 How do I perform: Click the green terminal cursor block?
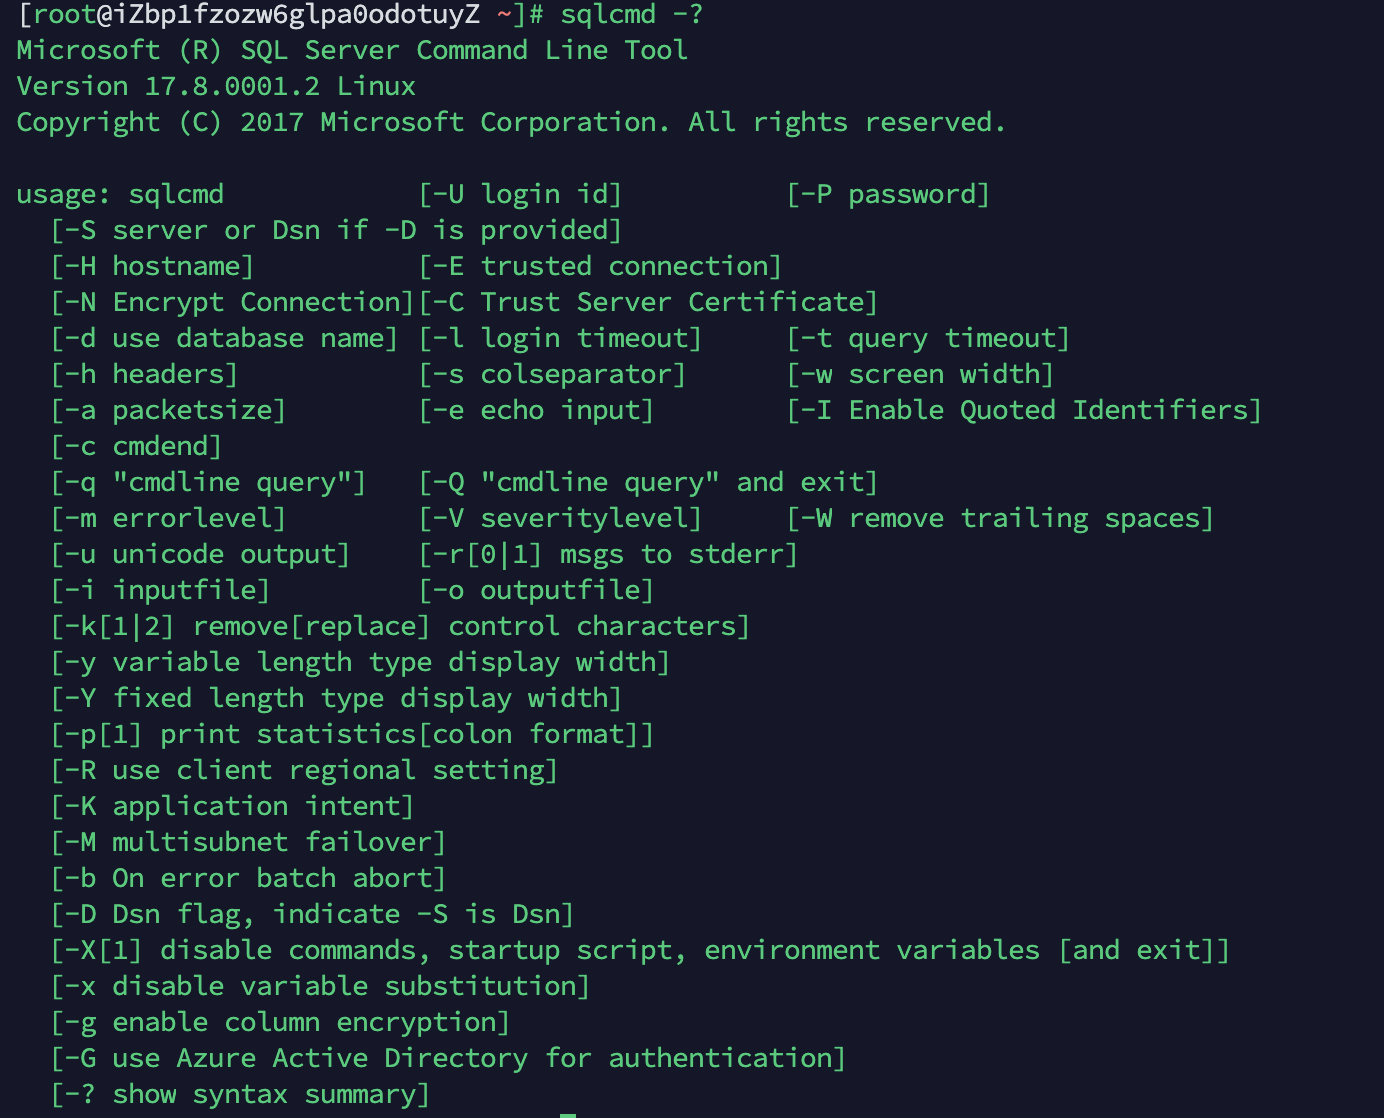pyautogui.click(x=568, y=1115)
